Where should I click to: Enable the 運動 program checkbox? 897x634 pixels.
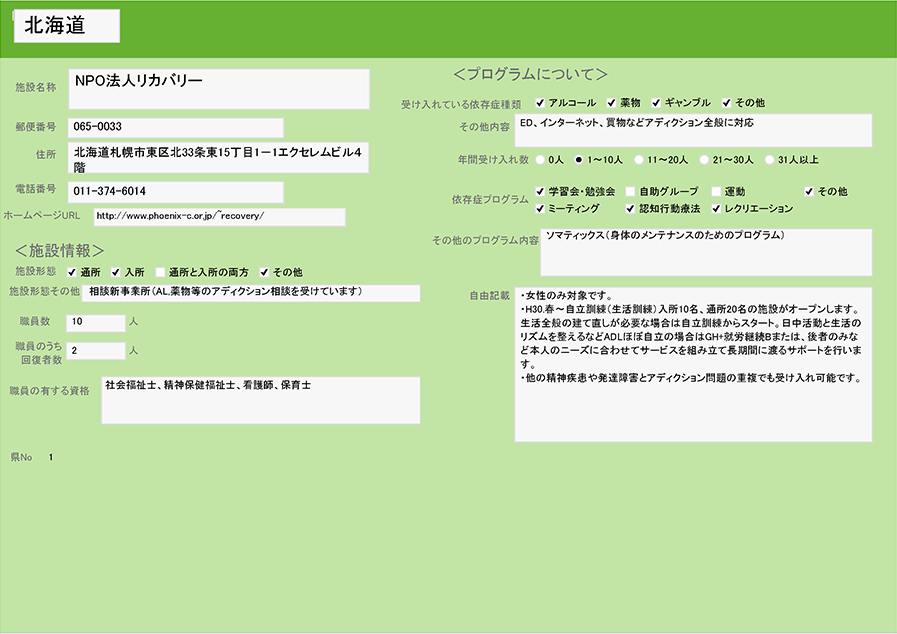pos(716,191)
